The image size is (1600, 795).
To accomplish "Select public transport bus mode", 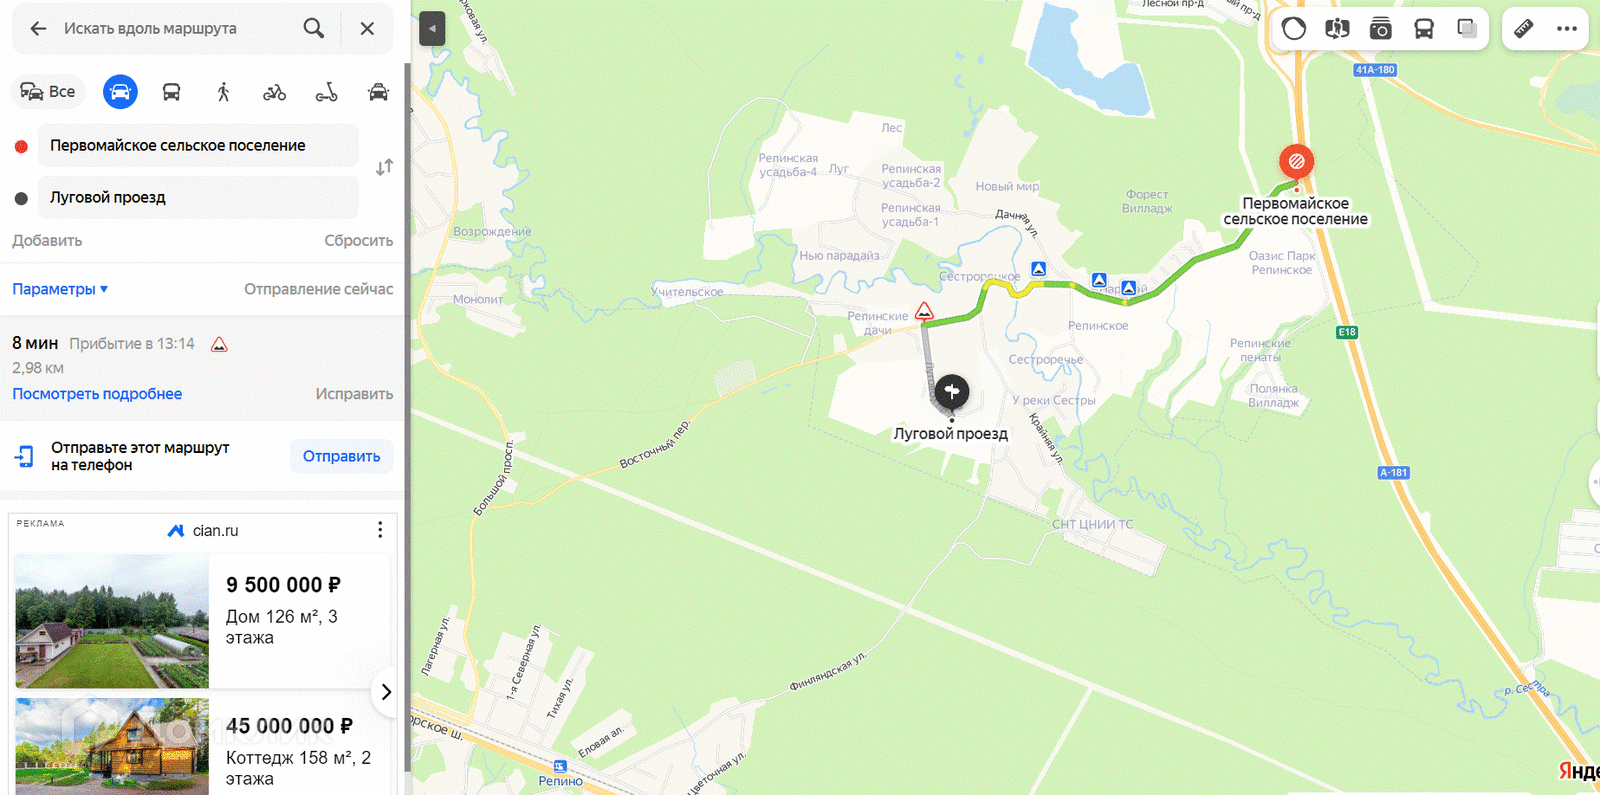I will click(x=171, y=92).
